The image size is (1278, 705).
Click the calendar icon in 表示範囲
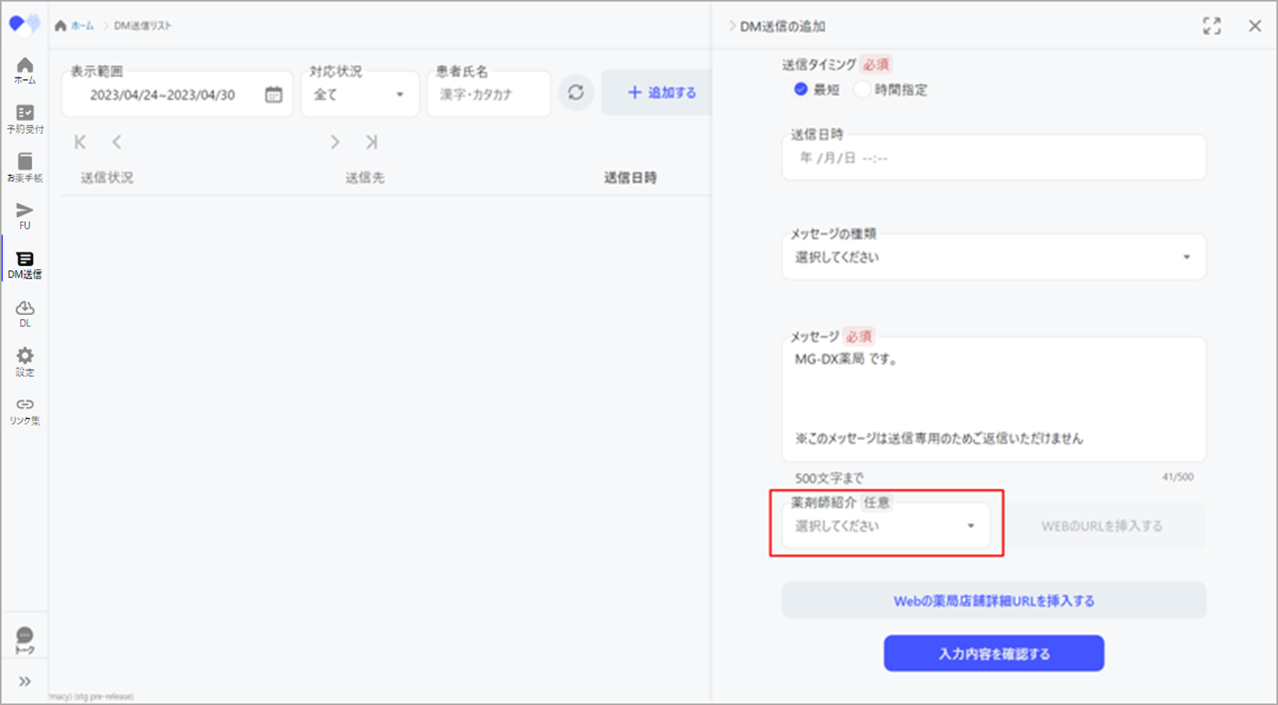point(273,95)
